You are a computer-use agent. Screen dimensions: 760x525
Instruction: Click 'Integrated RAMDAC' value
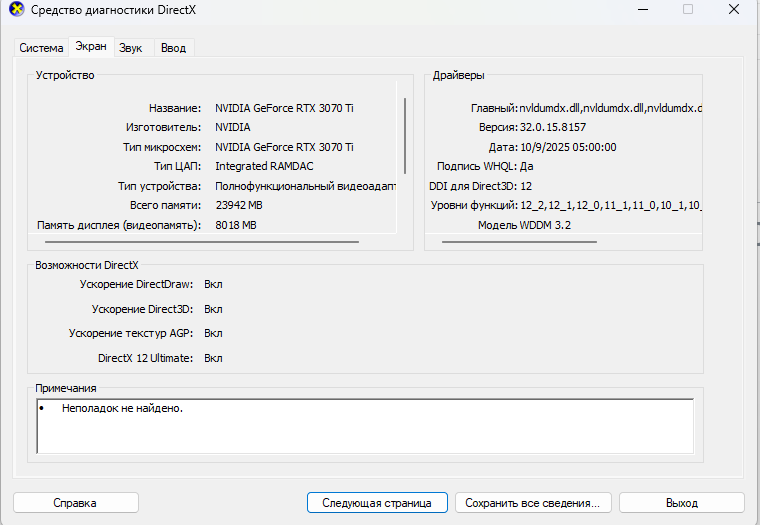pos(264,166)
